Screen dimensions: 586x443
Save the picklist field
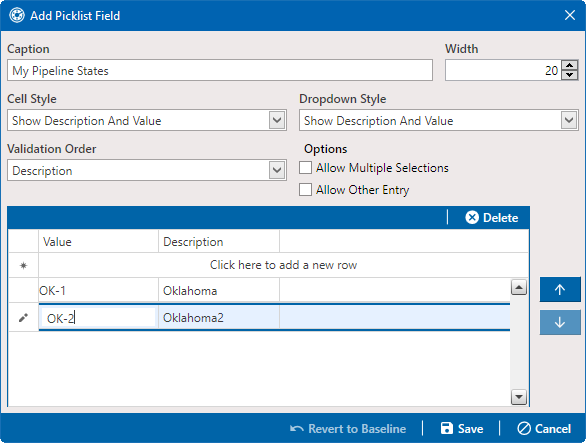[x=462, y=428]
